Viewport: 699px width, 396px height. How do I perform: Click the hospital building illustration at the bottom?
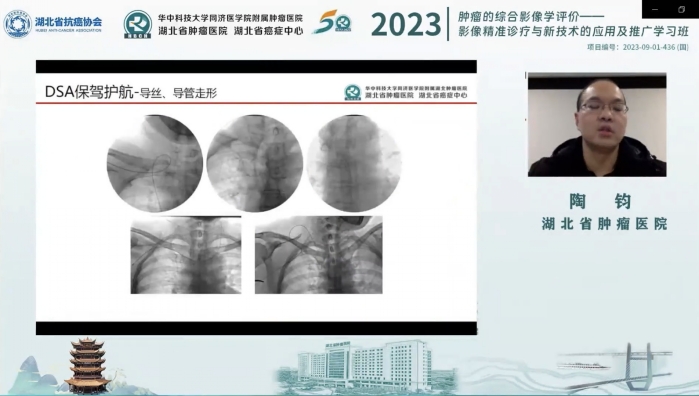[x=365, y=366]
